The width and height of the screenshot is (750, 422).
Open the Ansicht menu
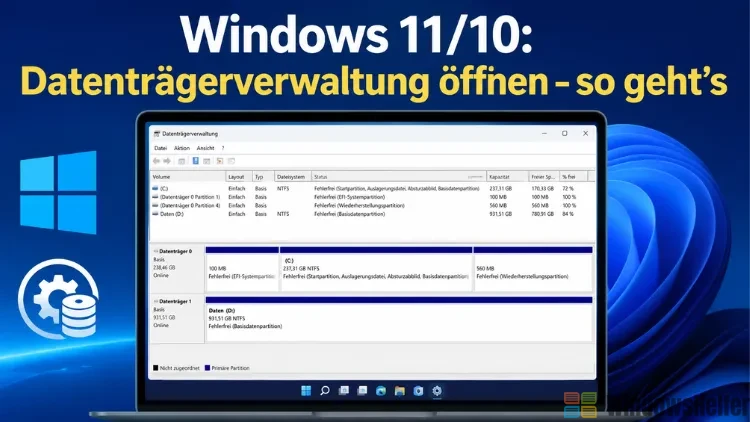pyautogui.click(x=206, y=148)
